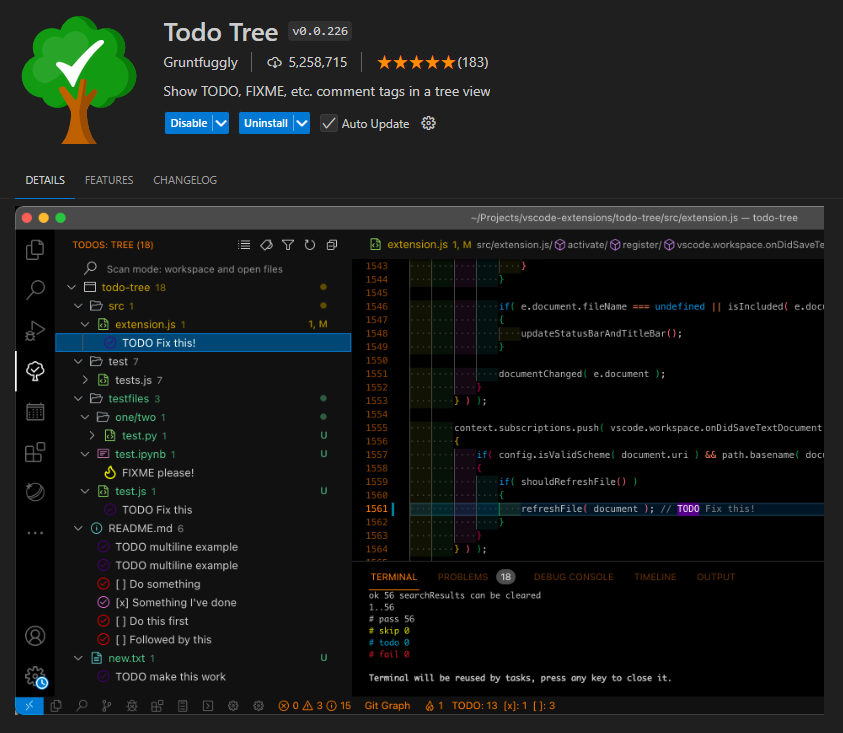
Task: Collapse the src folder chevron
Action: click(78, 306)
